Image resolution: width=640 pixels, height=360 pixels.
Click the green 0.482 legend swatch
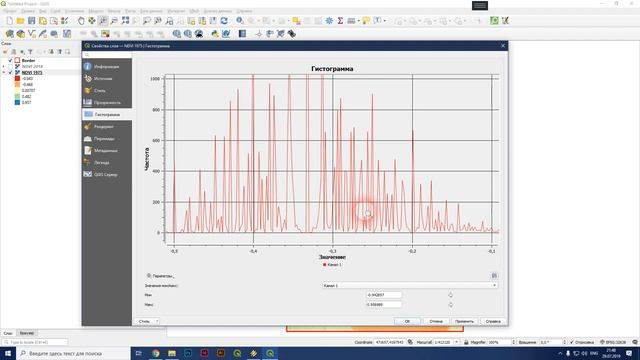pyautogui.click(x=17, y=96)
